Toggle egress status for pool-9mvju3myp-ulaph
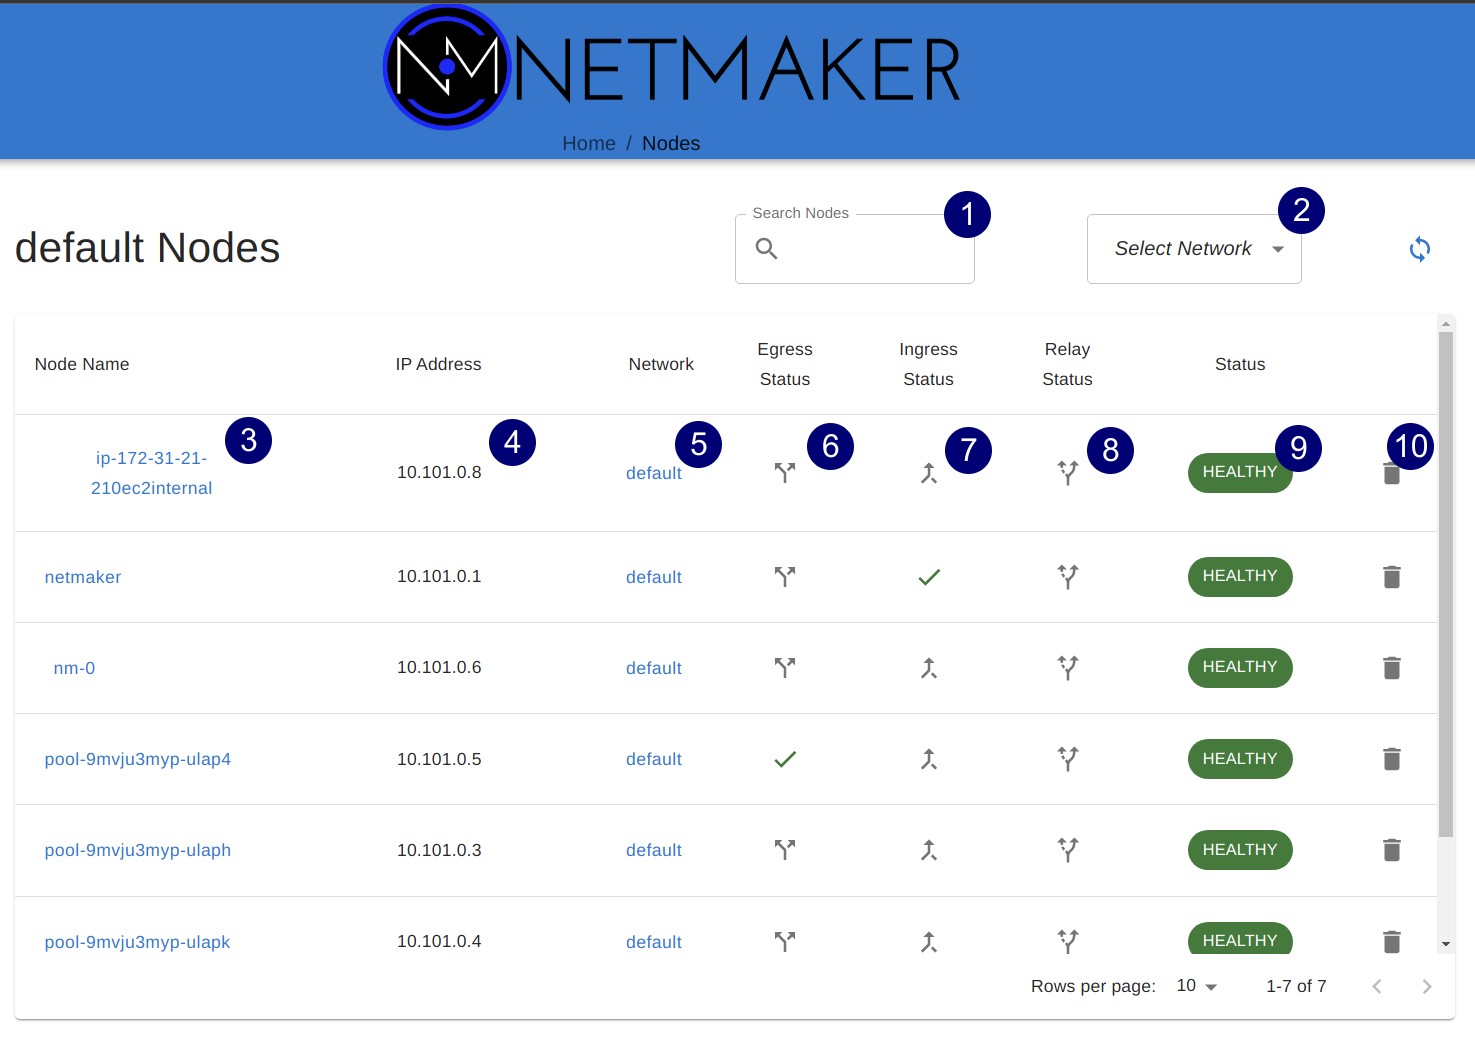This screenshot has height=1045, width=1475. pos(785,850)
